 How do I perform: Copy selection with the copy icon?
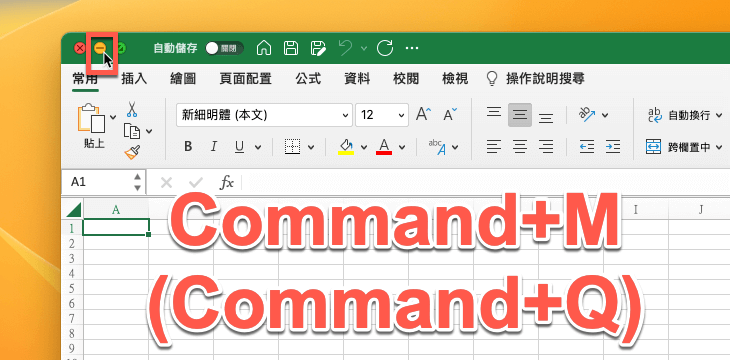132,131
